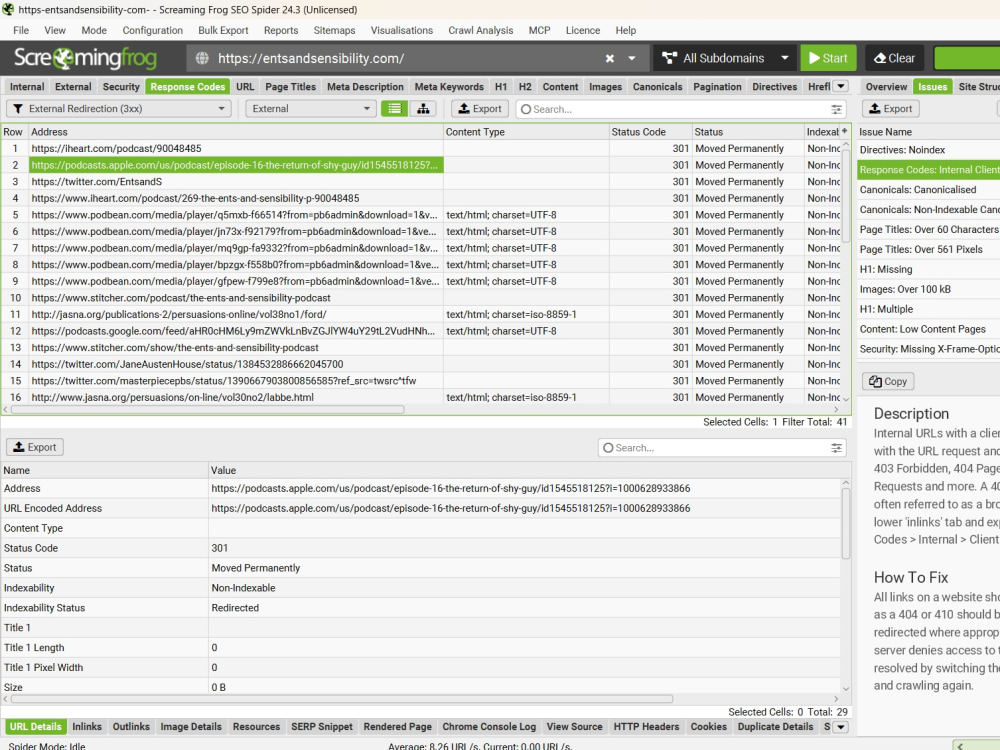Open URL history dropdown arrow

[631, 58]
